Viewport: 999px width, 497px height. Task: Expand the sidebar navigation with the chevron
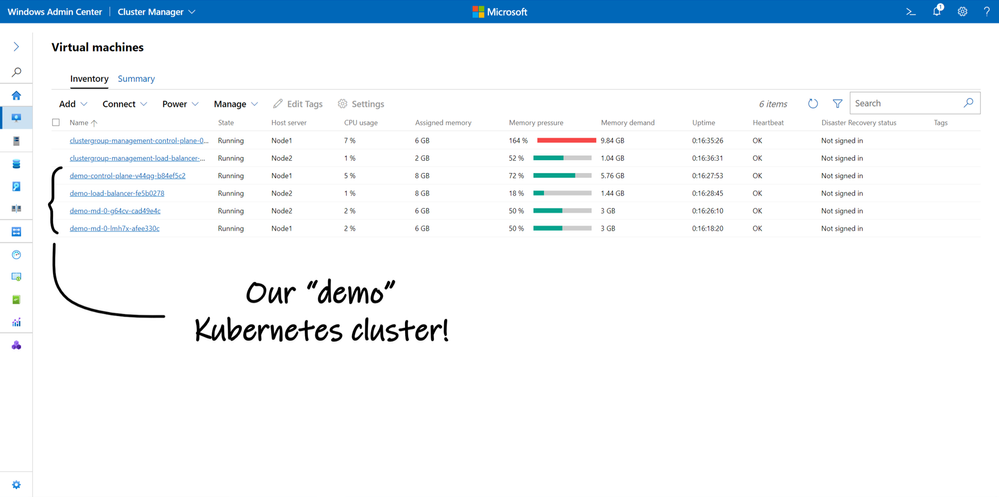click(x=17, y=47)
